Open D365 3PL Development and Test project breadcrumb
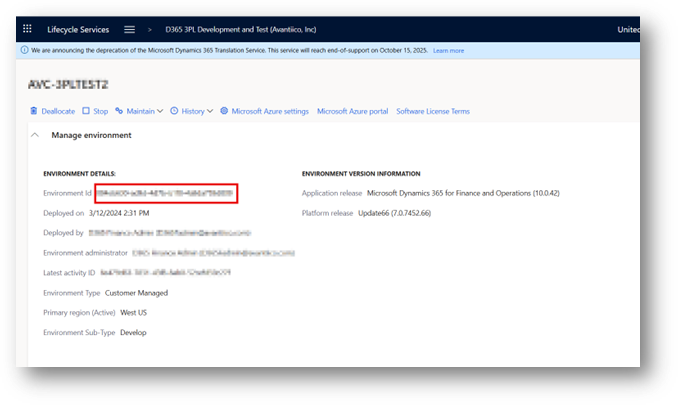This screenshot has height=406, width=678. point(240,29)
